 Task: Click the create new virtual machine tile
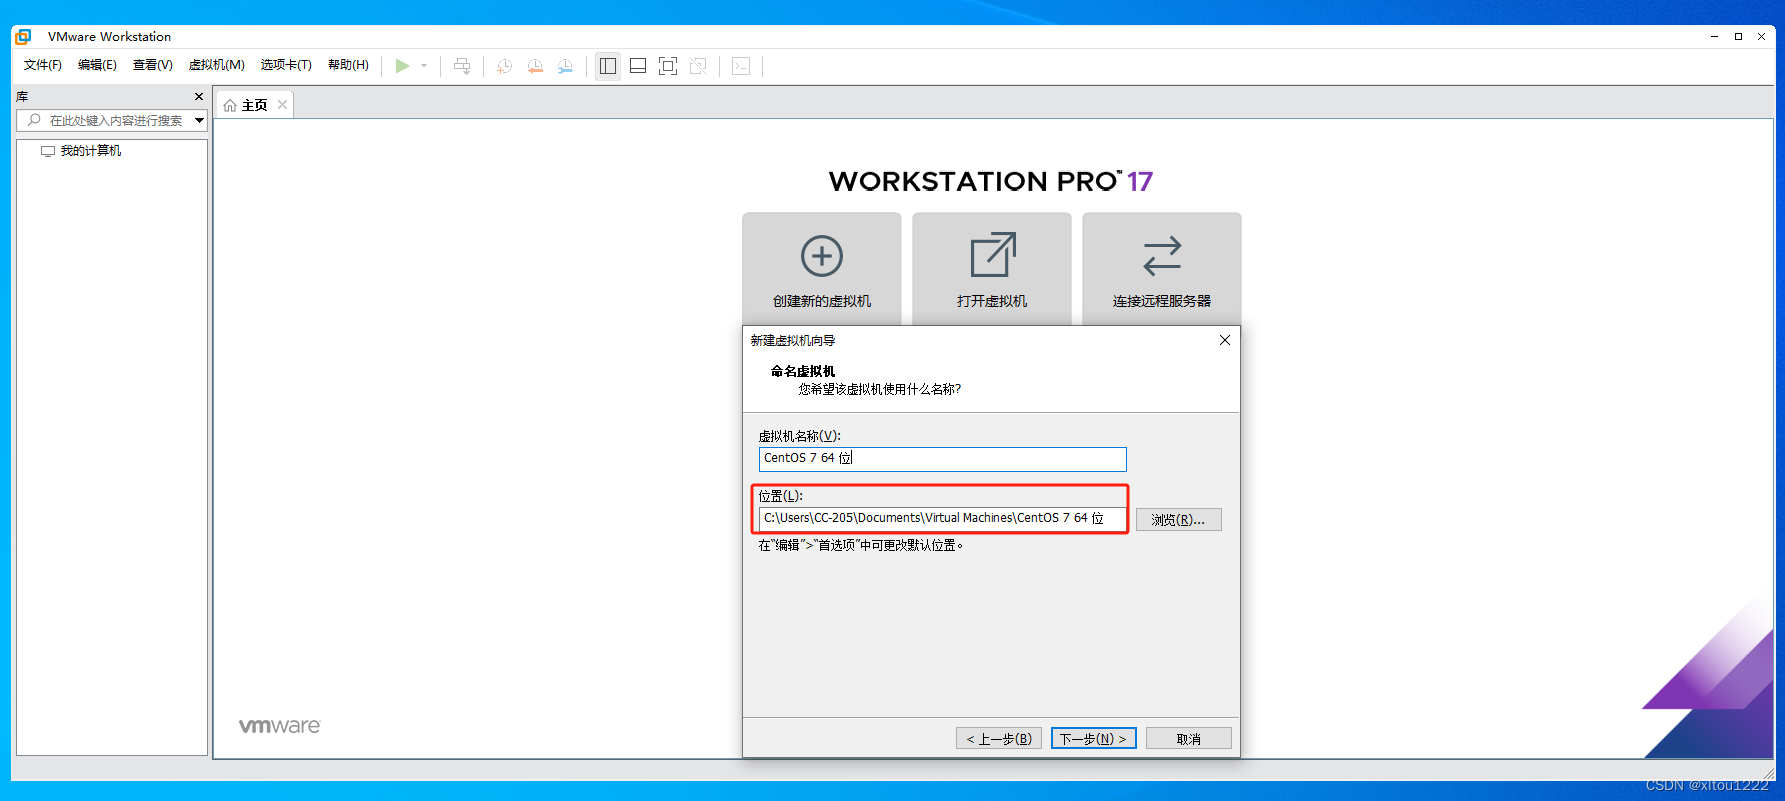(822, 268)
